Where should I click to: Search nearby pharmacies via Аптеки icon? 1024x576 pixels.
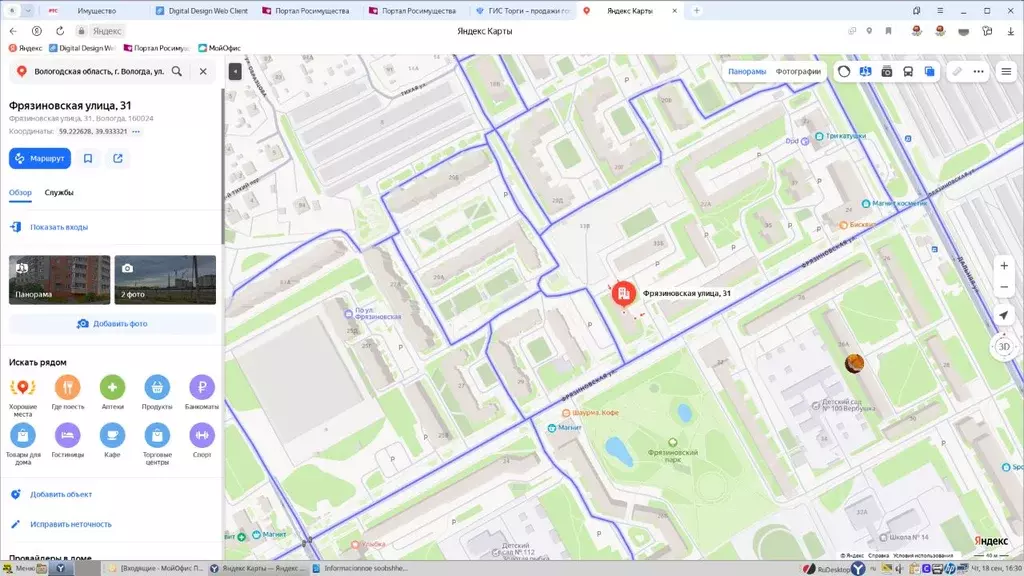coord(112,387)
